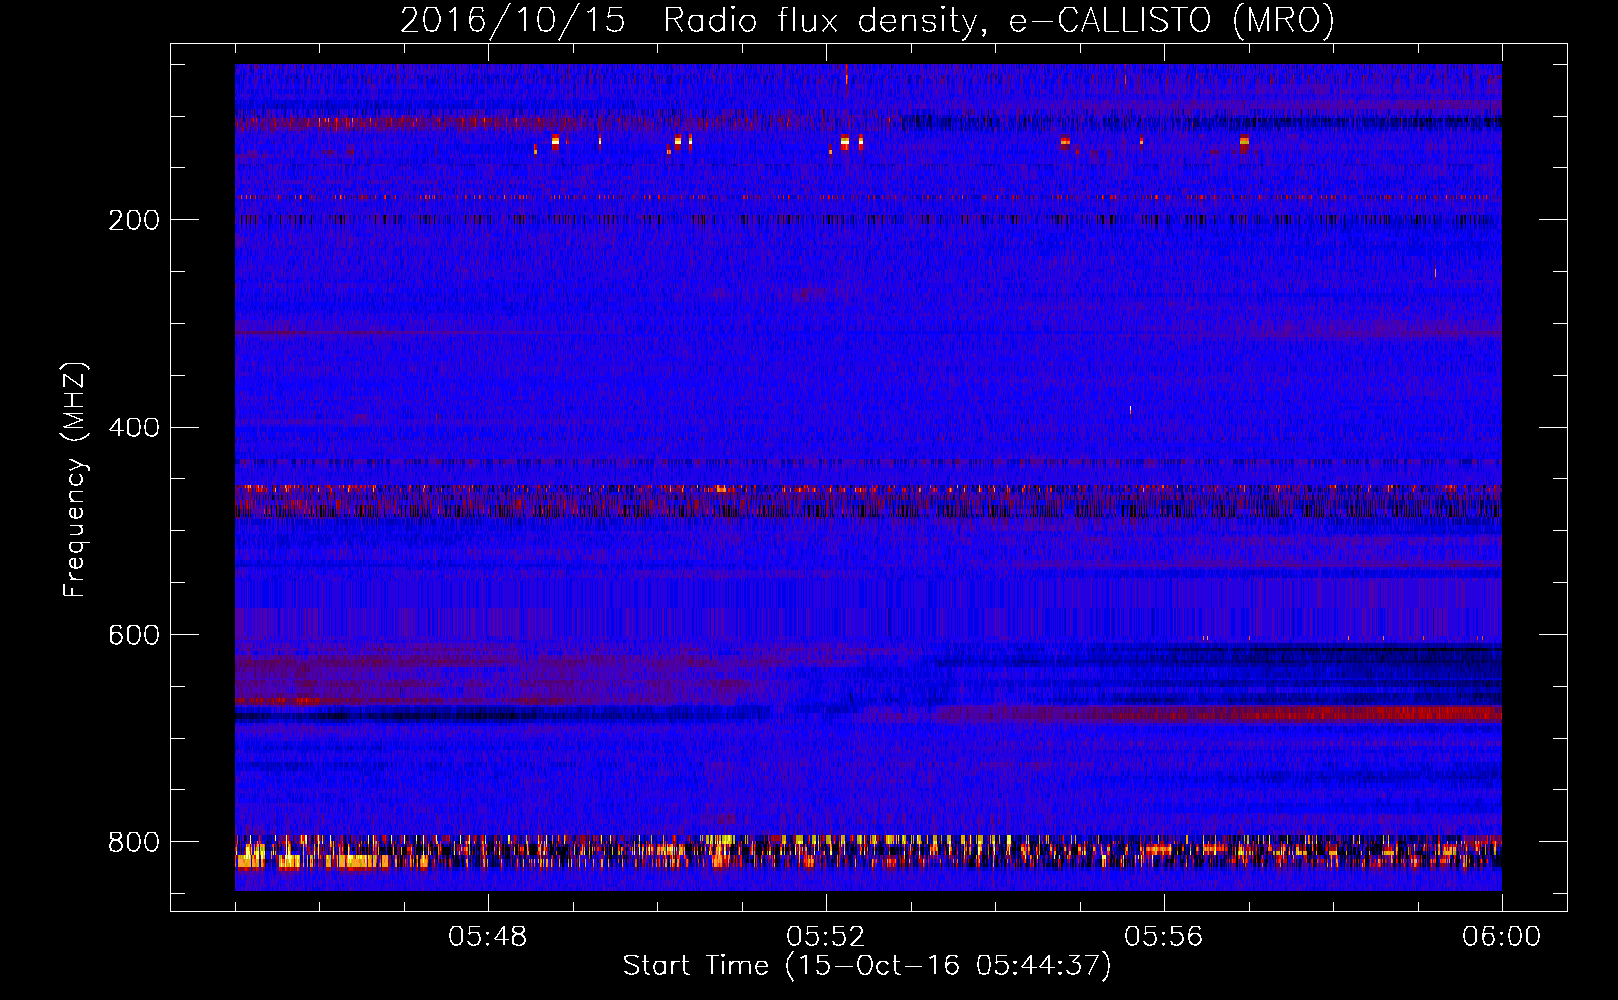Click the 'Start Time (15-Oct-16 05:44:37)' label
Viewport: 1618px width, 1000px height.
[x=867, y=965]
